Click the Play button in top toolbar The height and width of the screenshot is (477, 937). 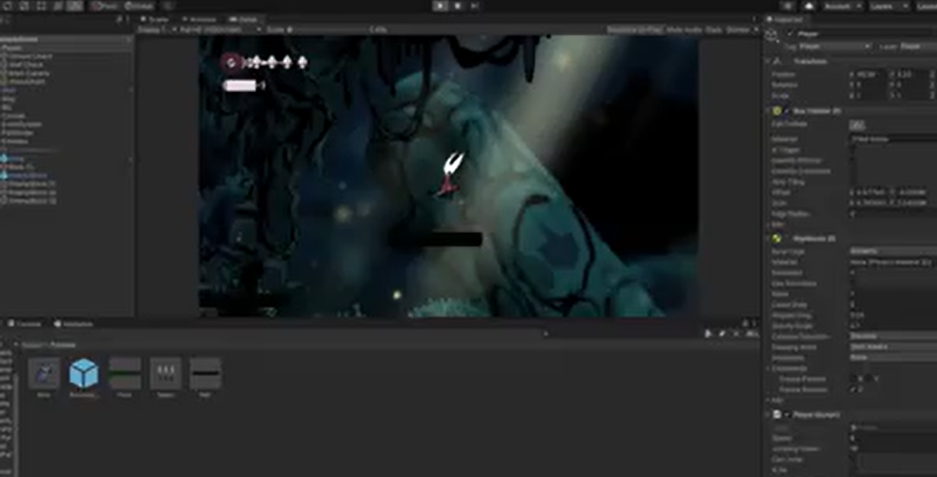[440, 6]
